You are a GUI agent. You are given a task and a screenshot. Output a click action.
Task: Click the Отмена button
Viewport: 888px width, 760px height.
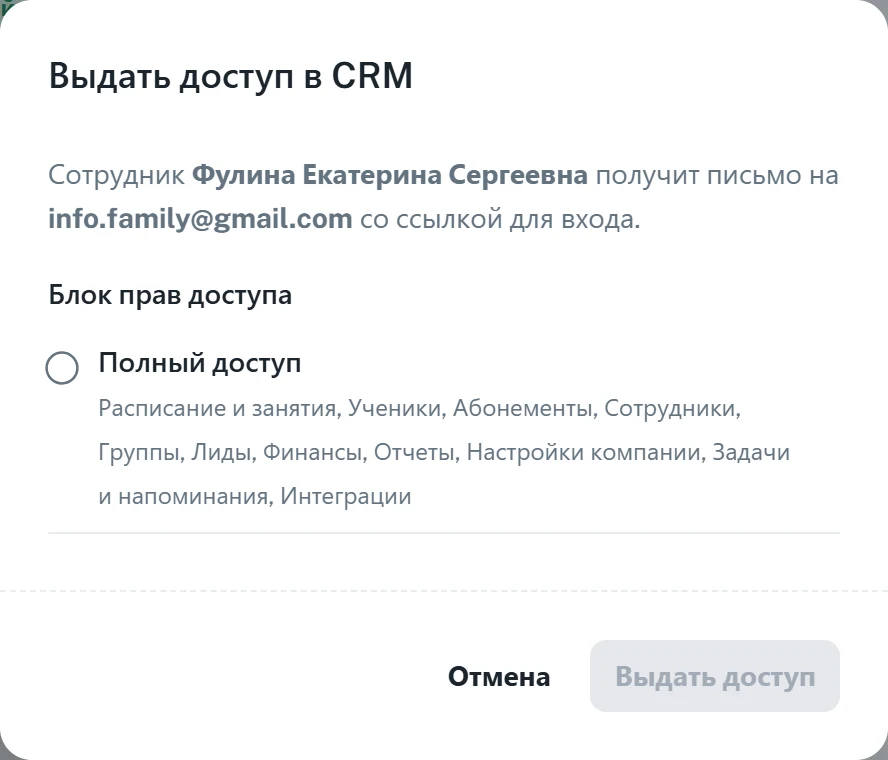[499, 676]
